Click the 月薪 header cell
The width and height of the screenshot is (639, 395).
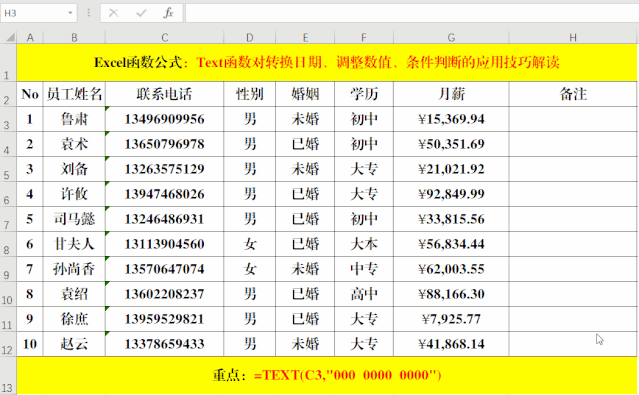tap(451, 94)
